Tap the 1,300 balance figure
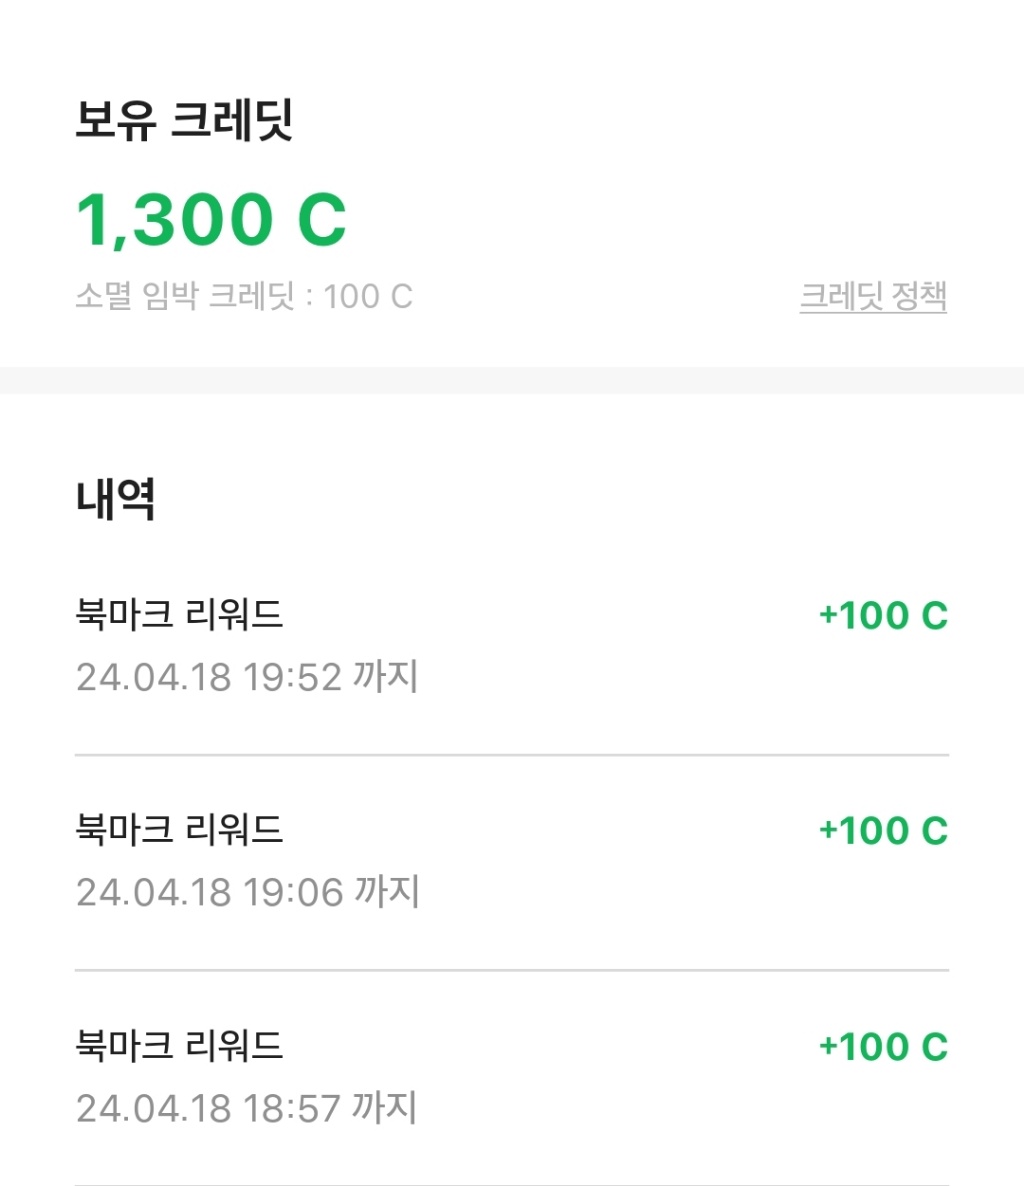The width and height of the screenshot is (1024, 1186). [175, 220]
